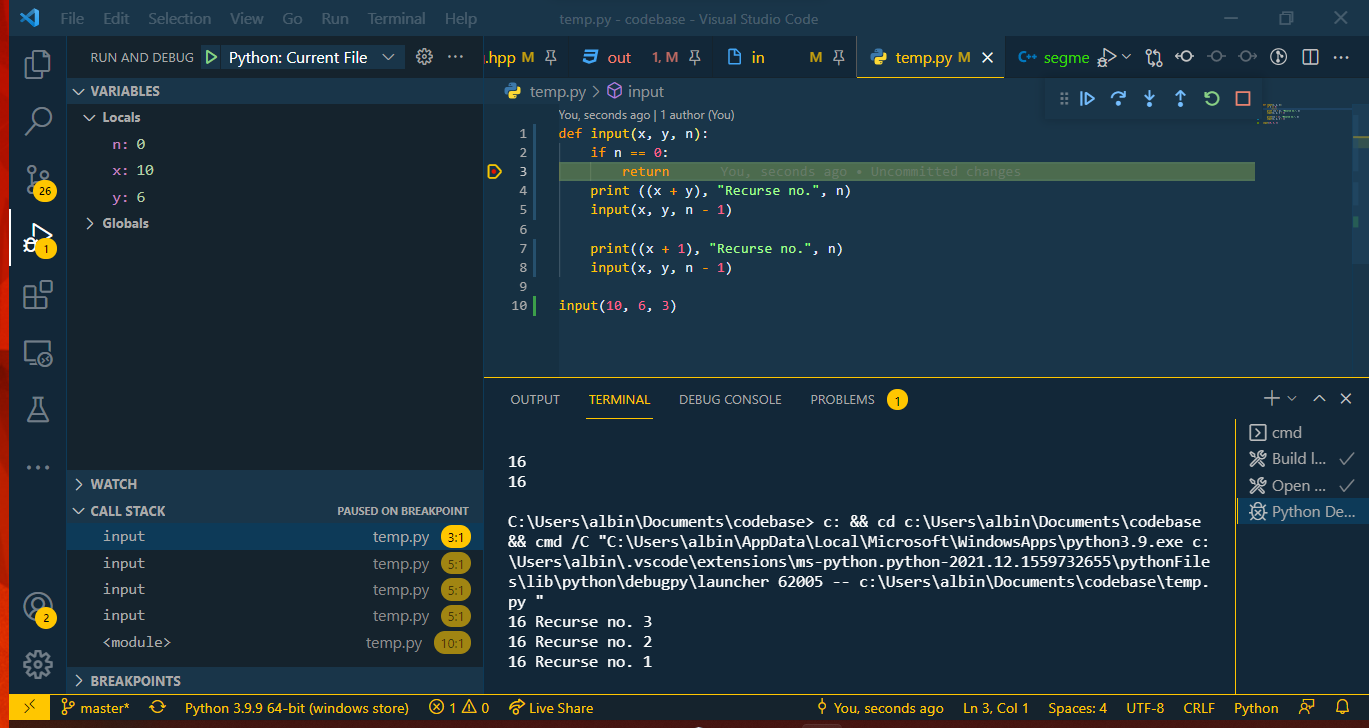
Task: Click the 'input' breadcrumb symbol
Action: (x=635, y=92)
